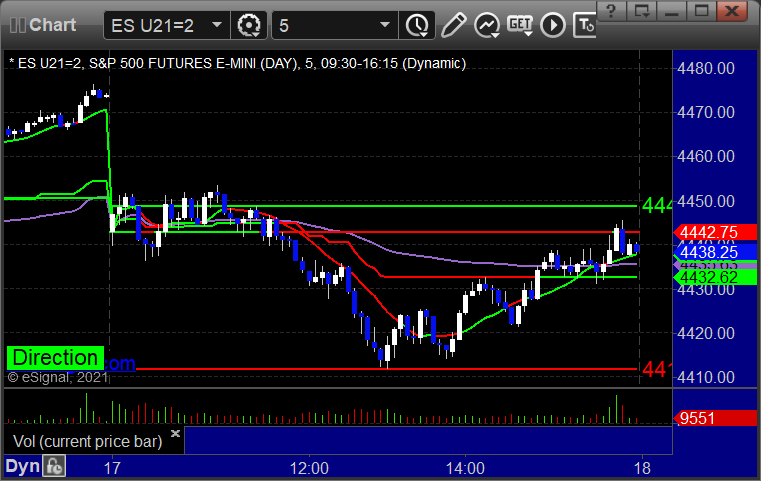The image size is (761, 481).
Task: Maximize the chart window
Action: 701,11
